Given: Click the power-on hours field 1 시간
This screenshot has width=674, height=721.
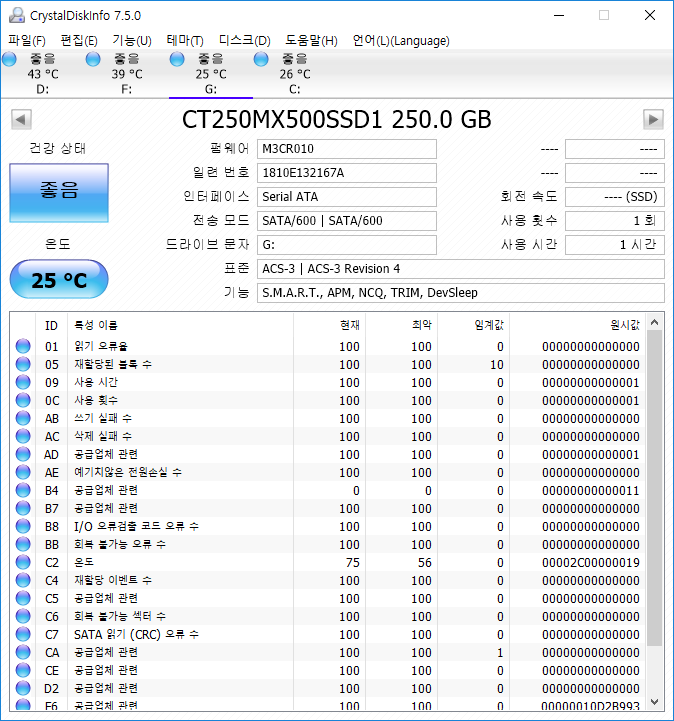Looking at the screenshot, I should pos(615,245).
